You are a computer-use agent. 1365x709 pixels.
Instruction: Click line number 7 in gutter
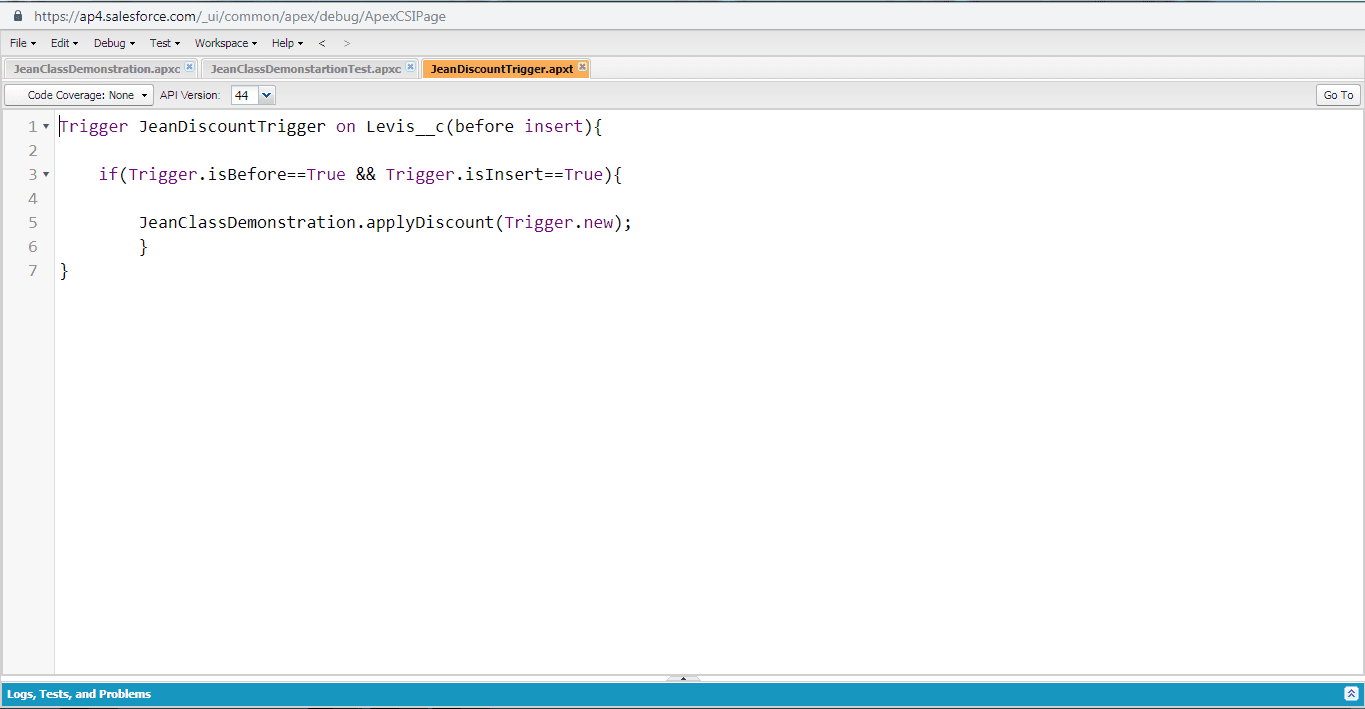[33, 270]
